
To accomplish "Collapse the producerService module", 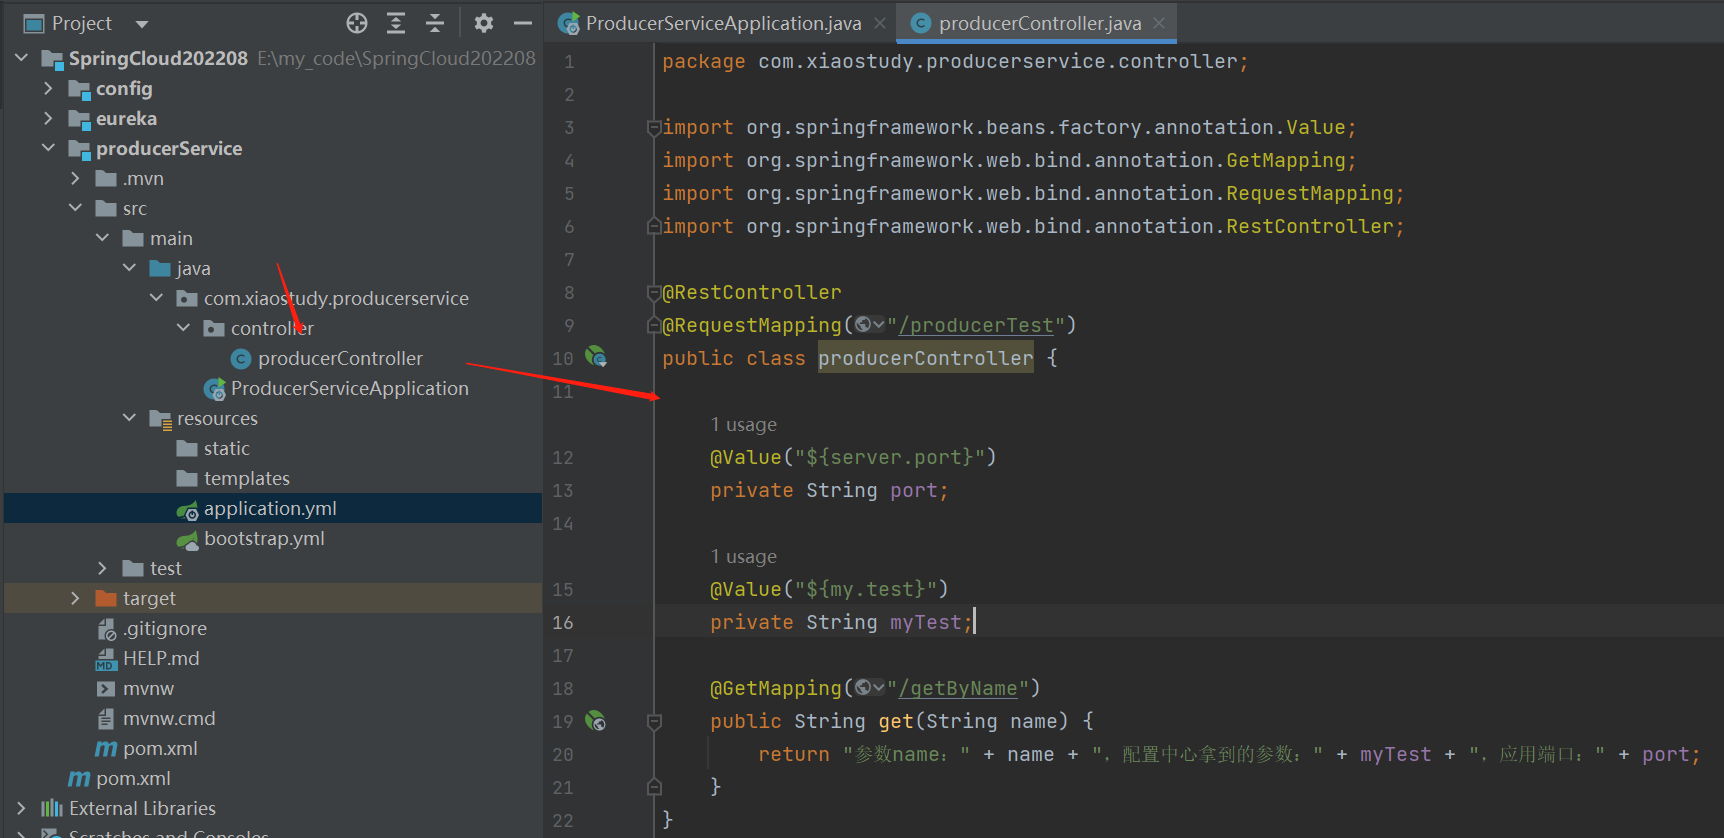I will [48, 148].
